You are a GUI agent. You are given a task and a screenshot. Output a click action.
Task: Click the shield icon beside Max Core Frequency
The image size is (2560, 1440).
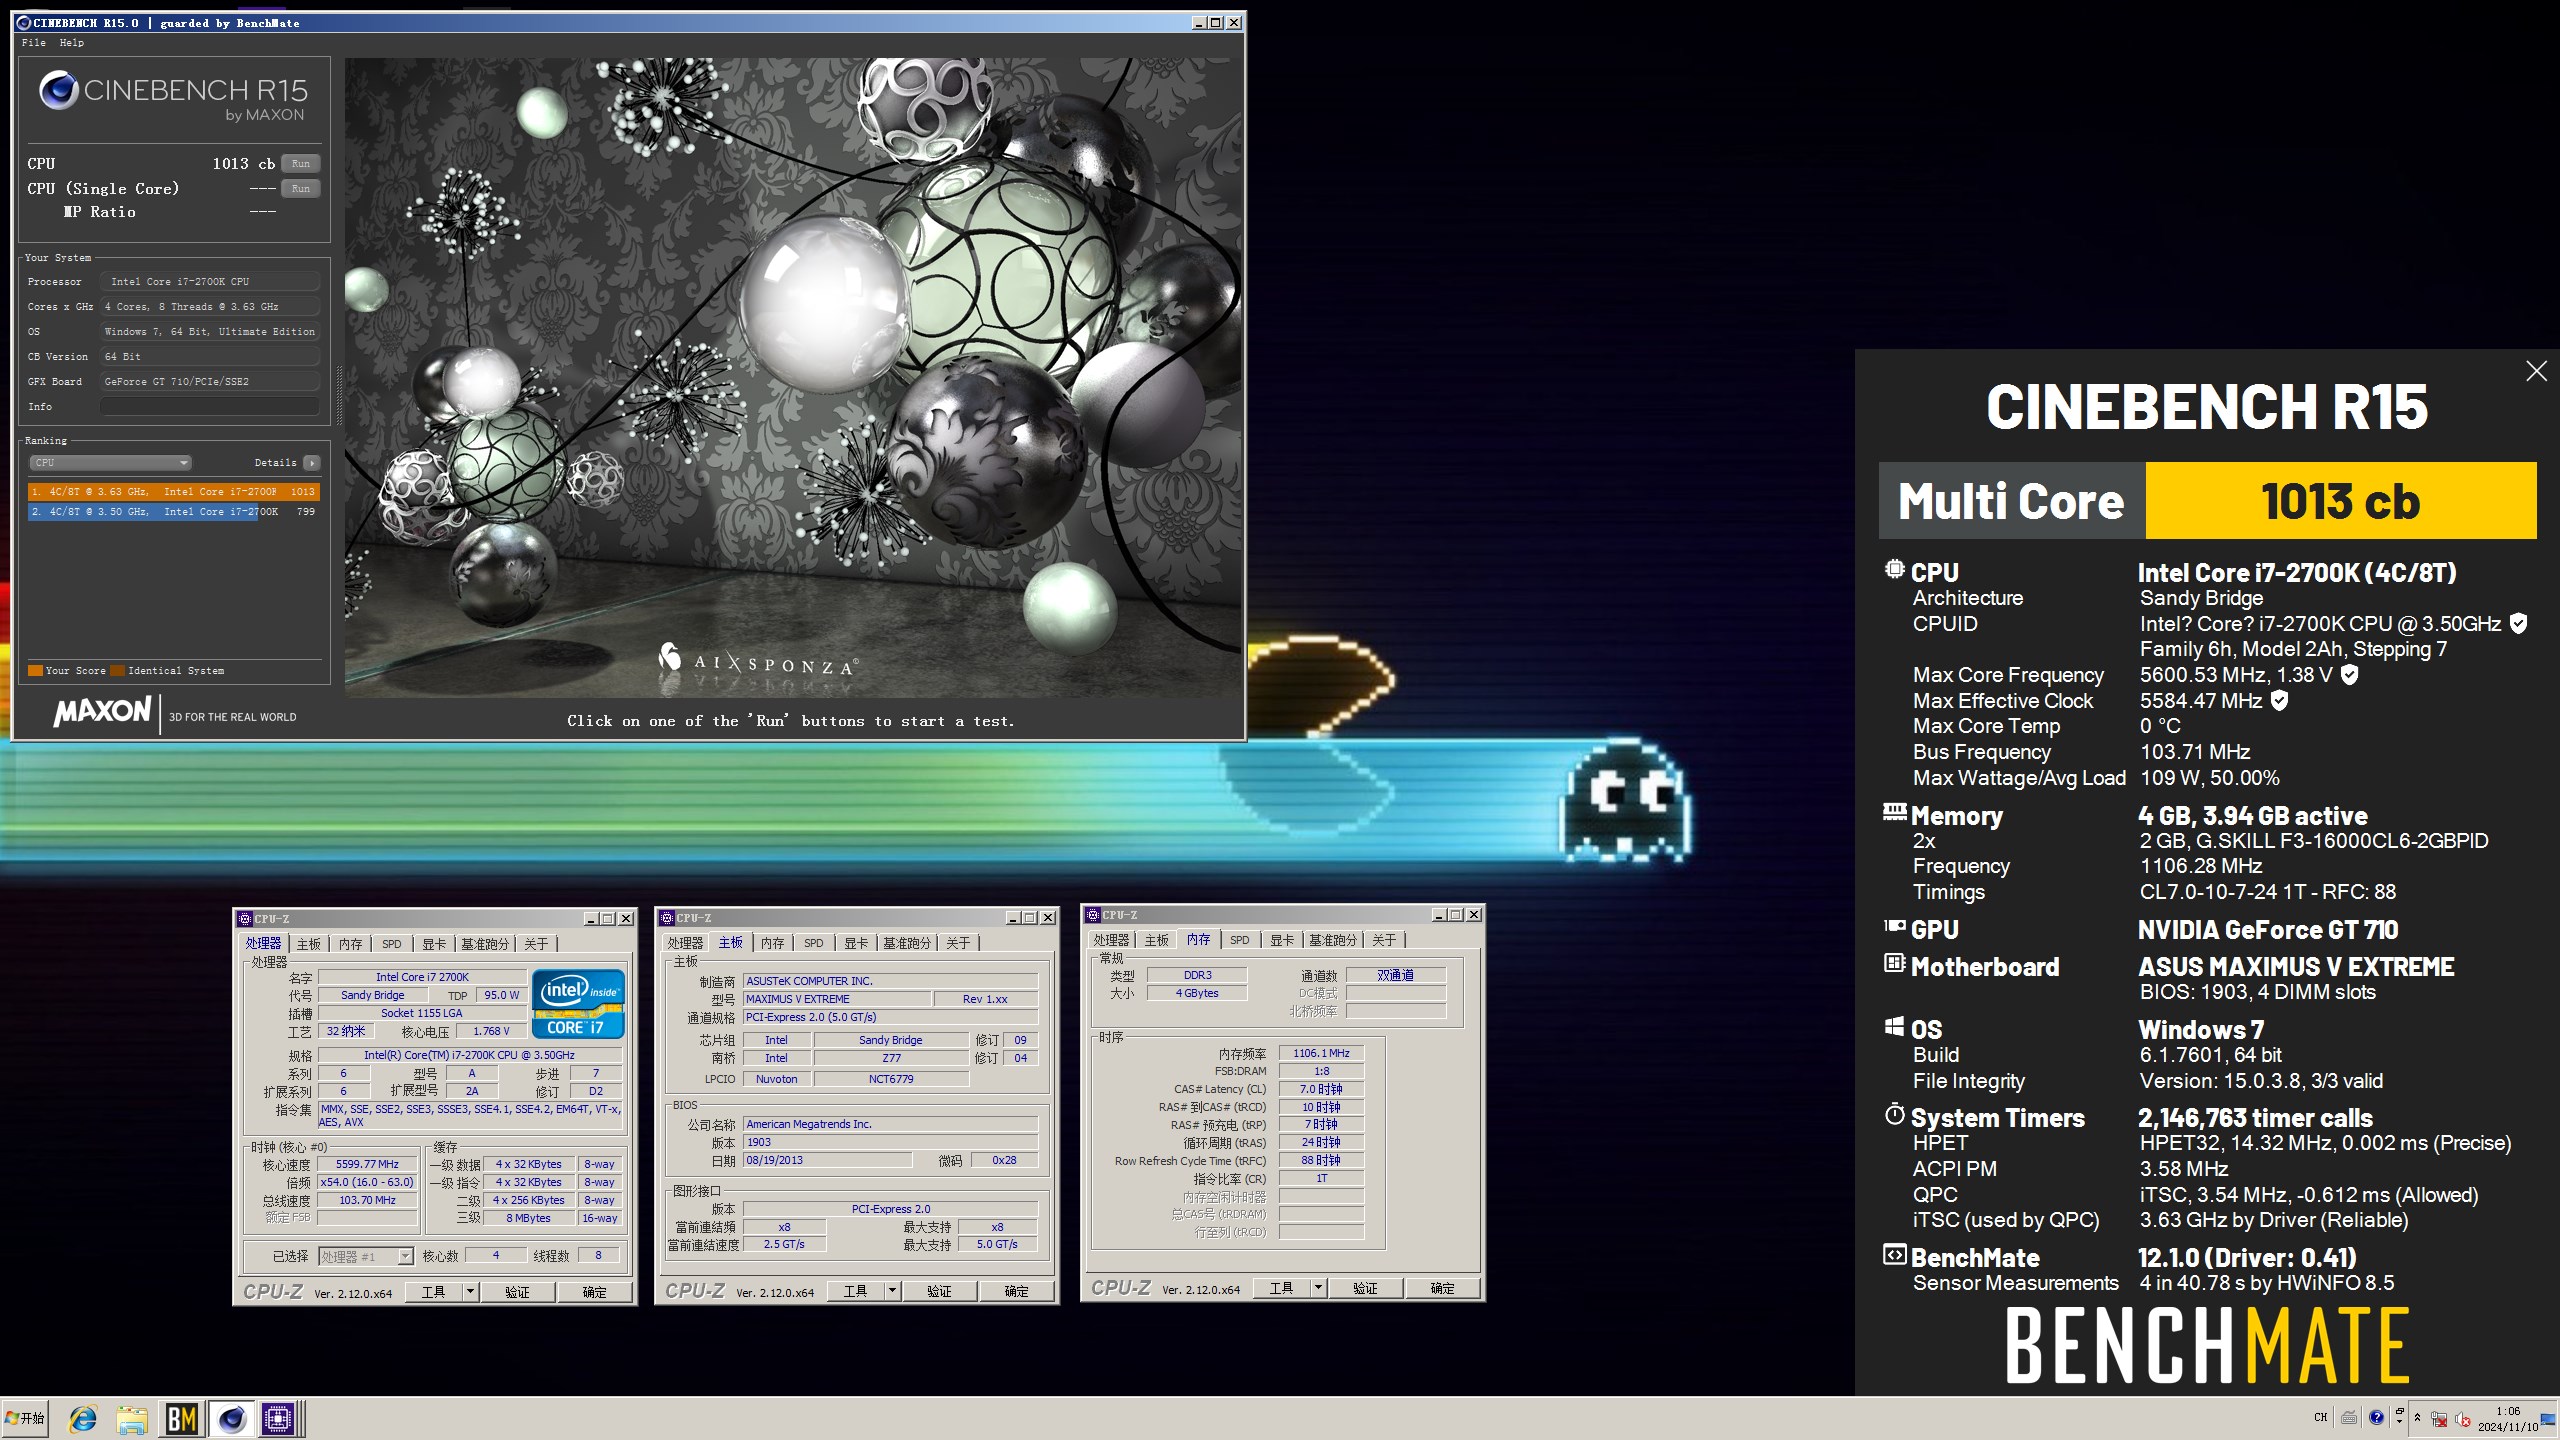2350,675
